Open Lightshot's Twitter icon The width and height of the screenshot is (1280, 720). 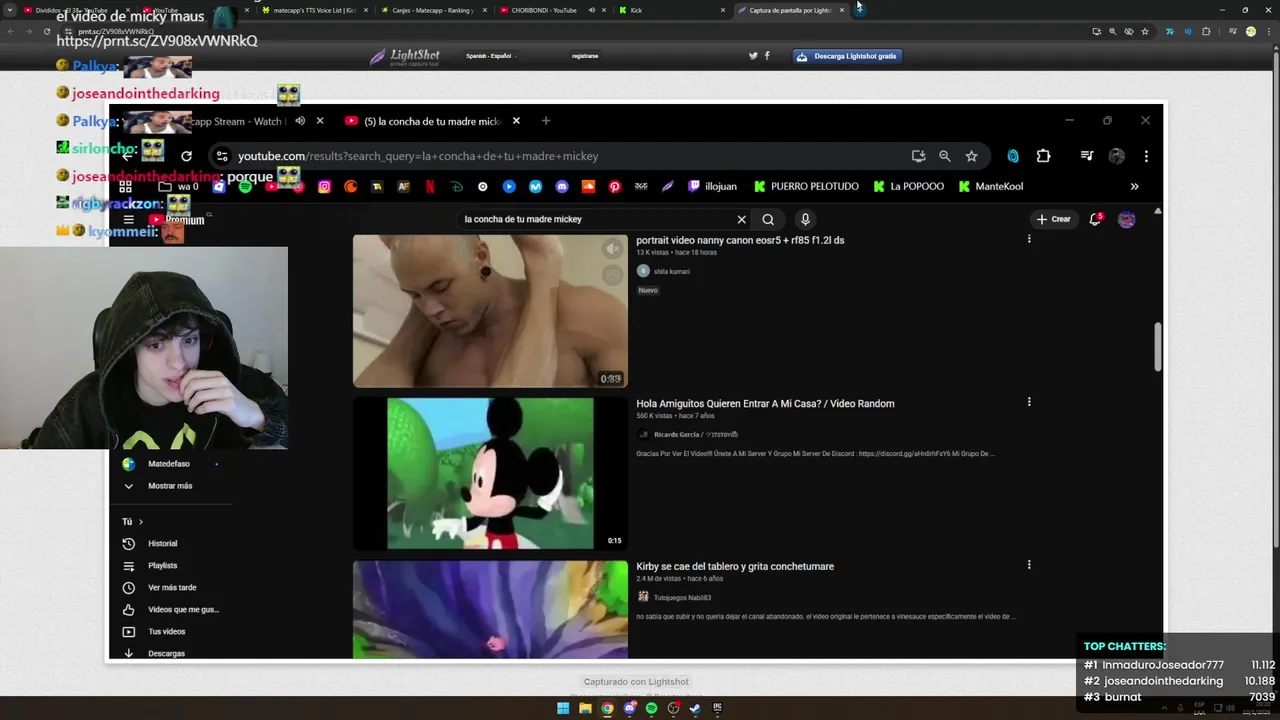pyautogui.click(x=753, y=56)
